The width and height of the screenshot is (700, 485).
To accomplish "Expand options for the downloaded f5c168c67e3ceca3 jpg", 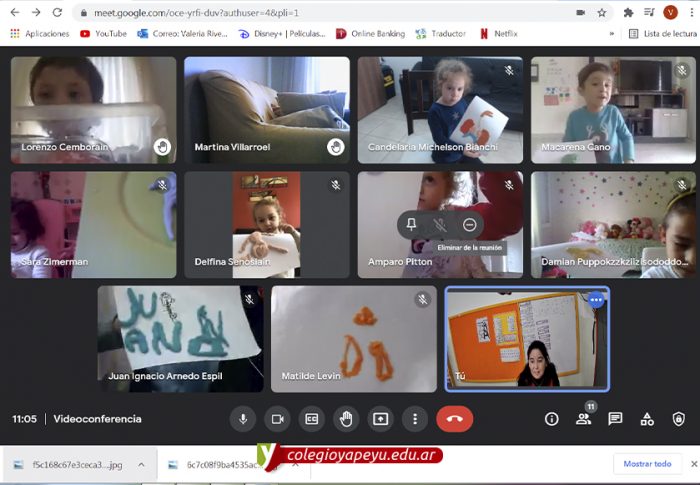I will pos(141,464).
